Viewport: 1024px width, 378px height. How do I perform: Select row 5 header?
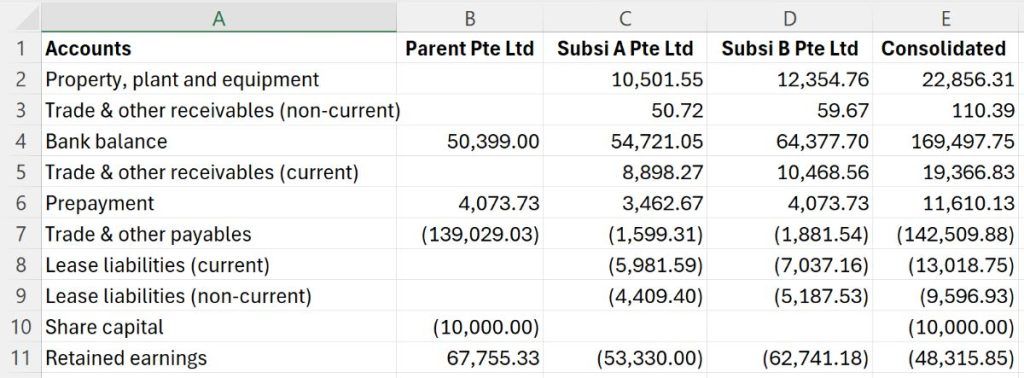[x=21, y=172]
